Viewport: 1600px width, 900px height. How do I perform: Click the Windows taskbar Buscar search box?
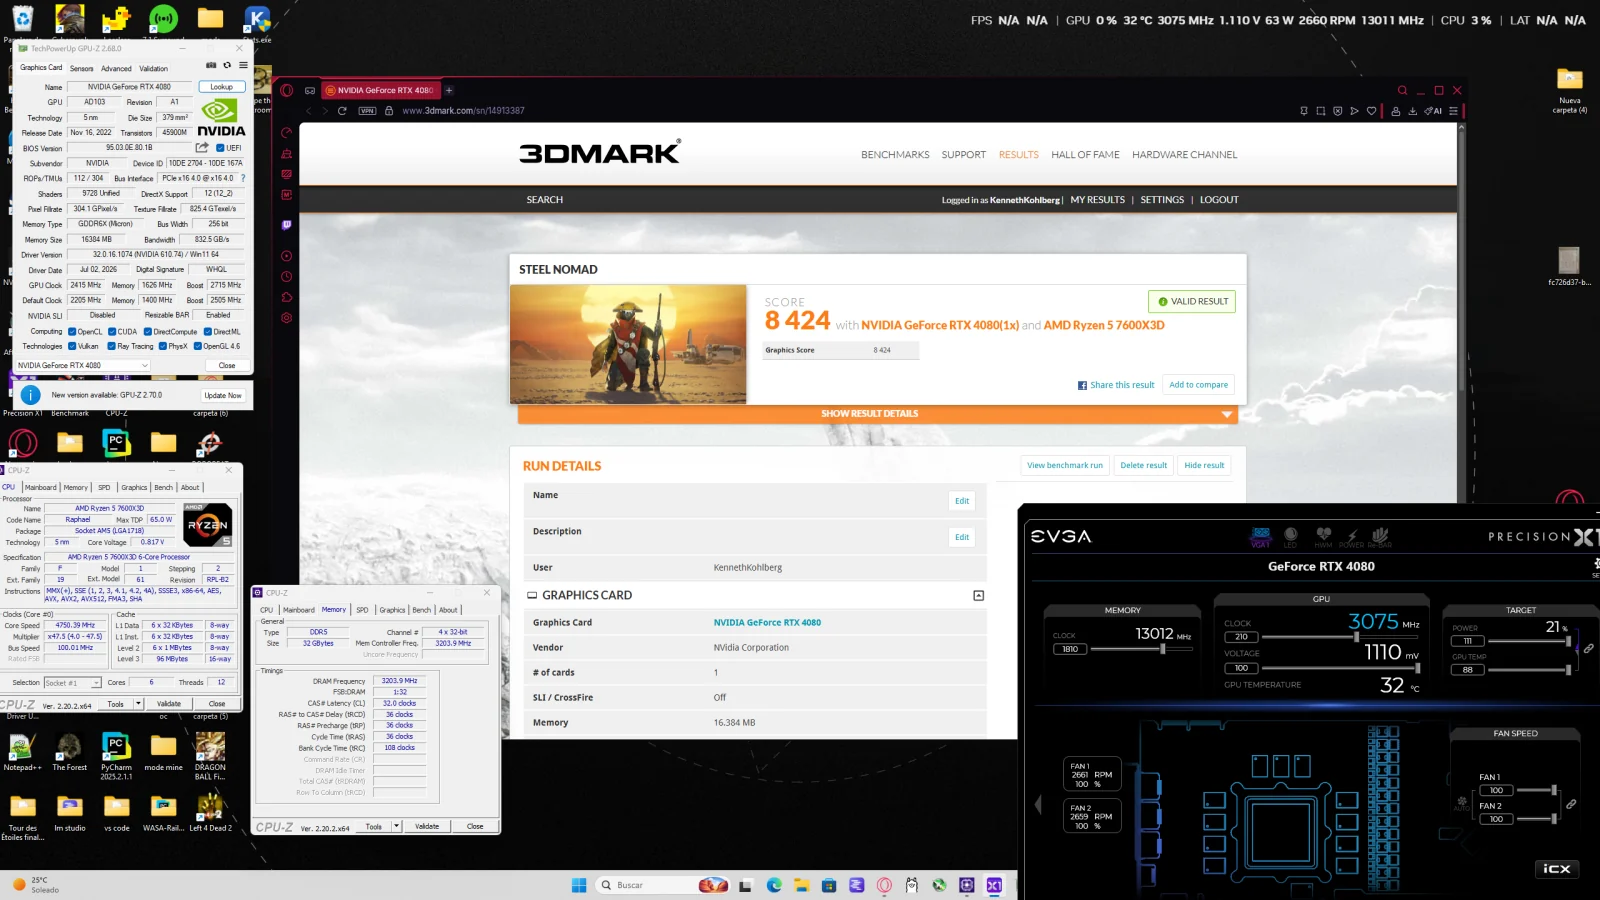coord(663,885)
